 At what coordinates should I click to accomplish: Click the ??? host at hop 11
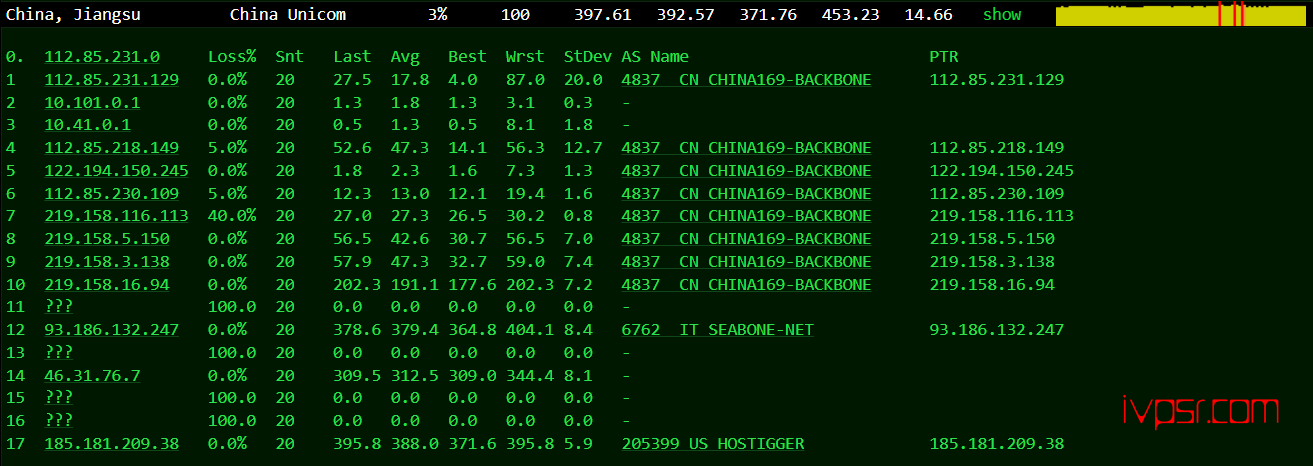click(59, 307)
